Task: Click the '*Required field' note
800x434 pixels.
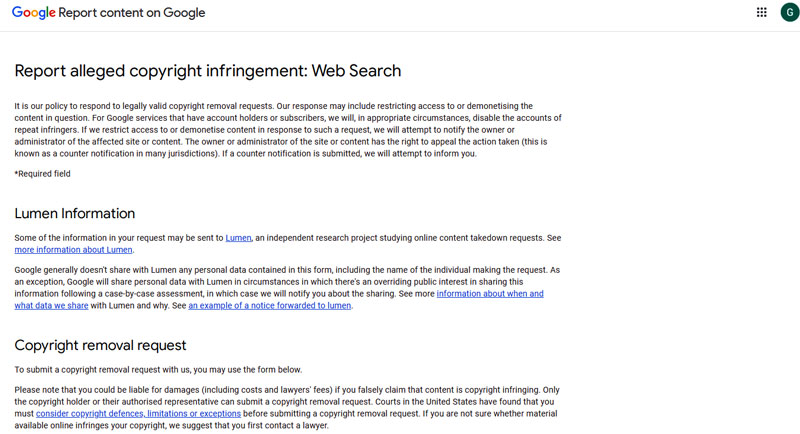Action: click(x=42, y=174)
